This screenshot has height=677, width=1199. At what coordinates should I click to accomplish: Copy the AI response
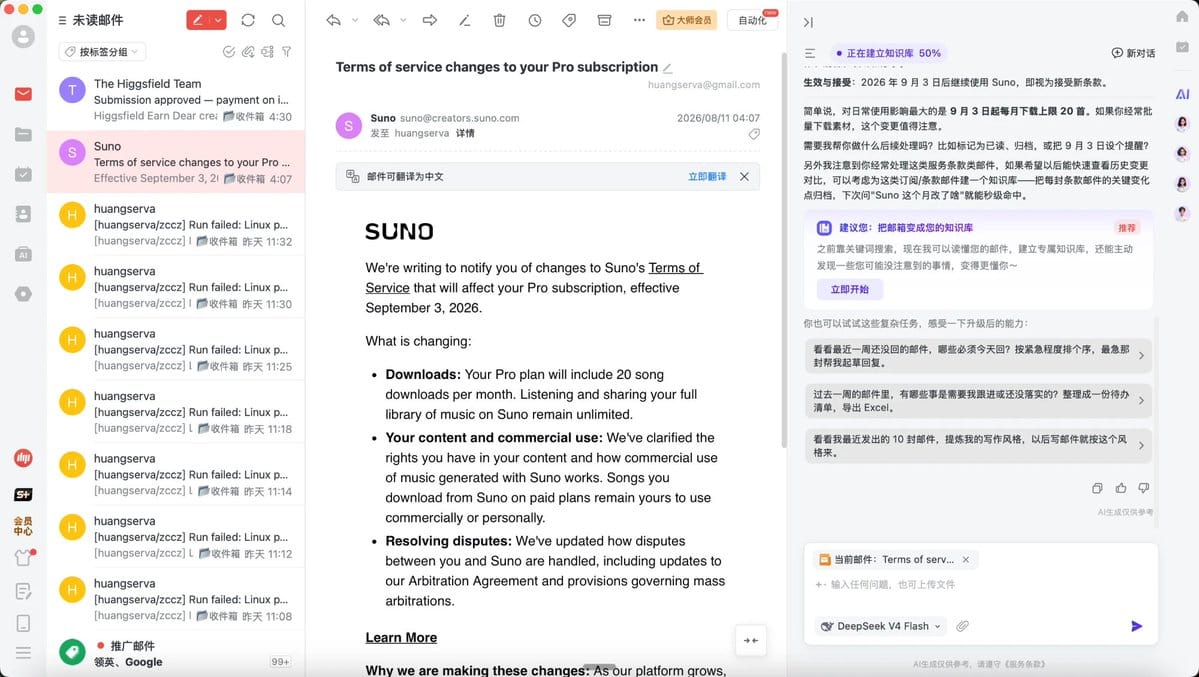[x=1097, y=488]
